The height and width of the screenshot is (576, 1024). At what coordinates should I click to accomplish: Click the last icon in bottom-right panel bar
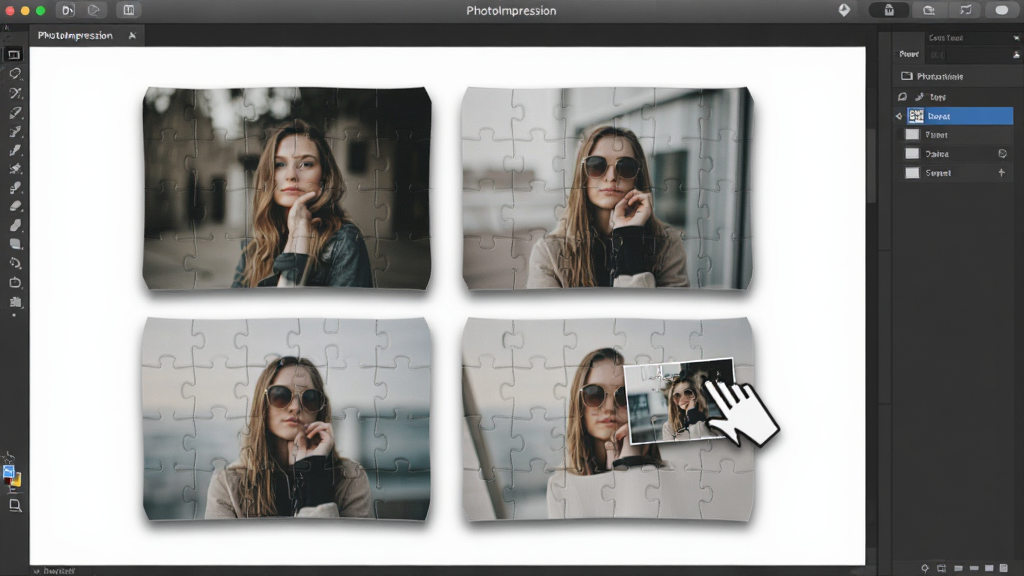click(1004, 568)
